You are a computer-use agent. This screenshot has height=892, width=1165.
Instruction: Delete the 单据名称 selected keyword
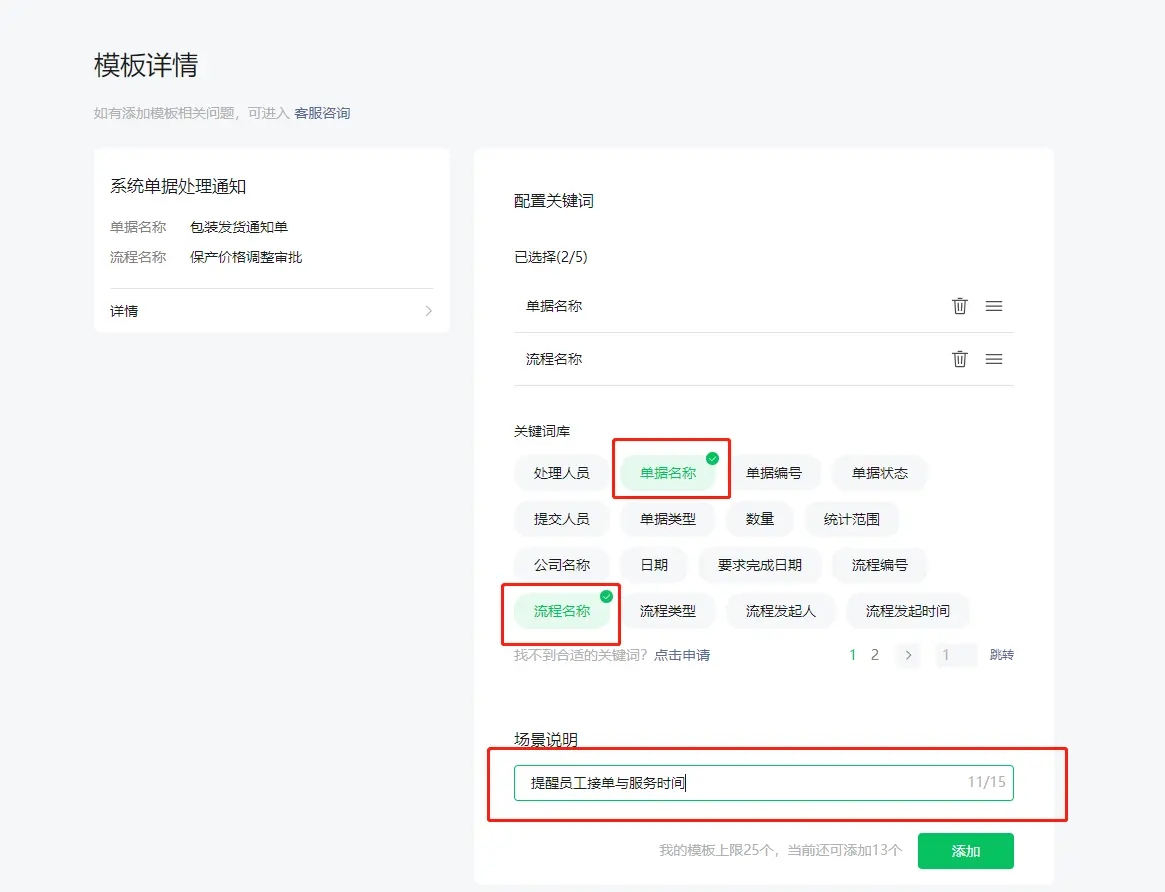959,306
